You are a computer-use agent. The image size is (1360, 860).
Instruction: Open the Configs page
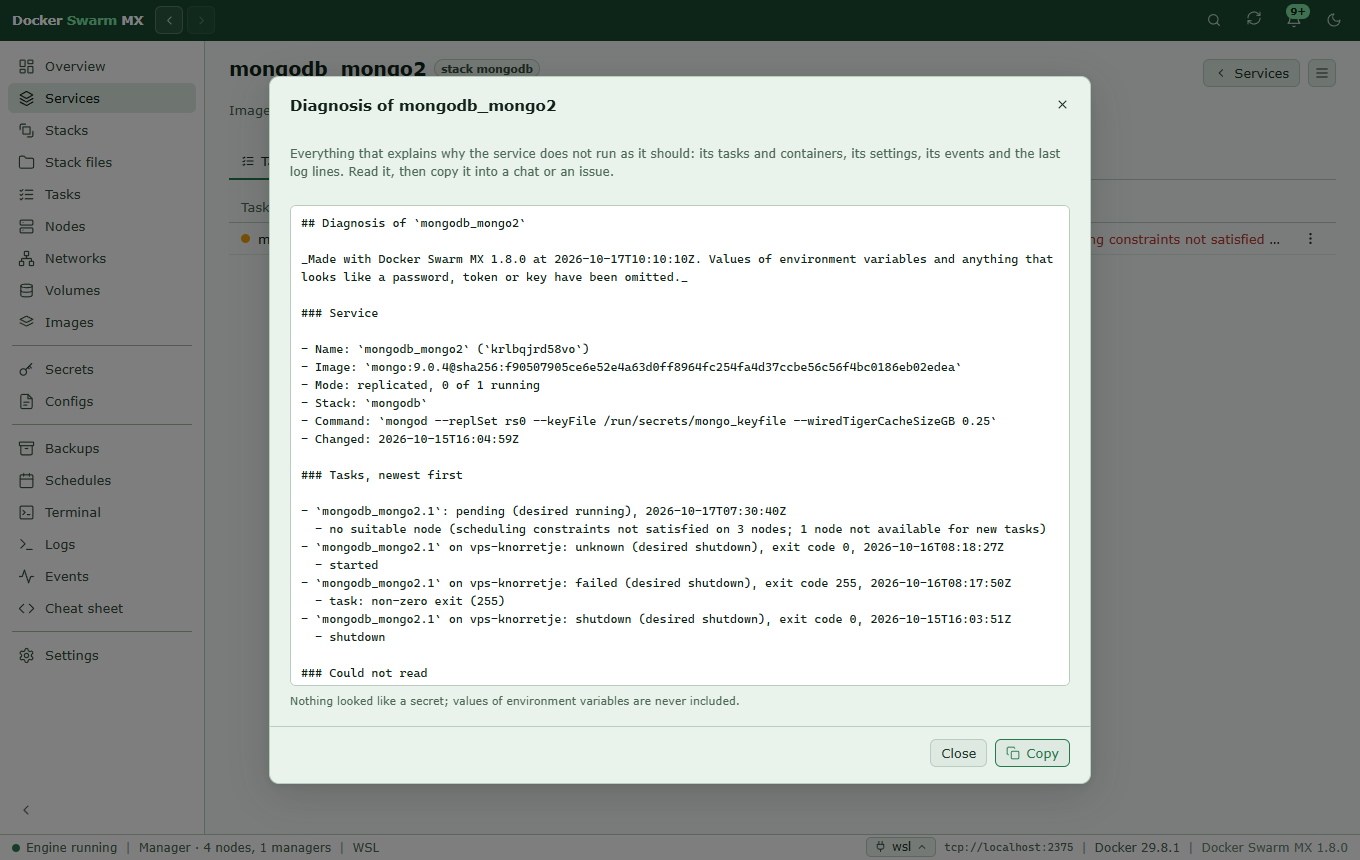coord(102,401)
